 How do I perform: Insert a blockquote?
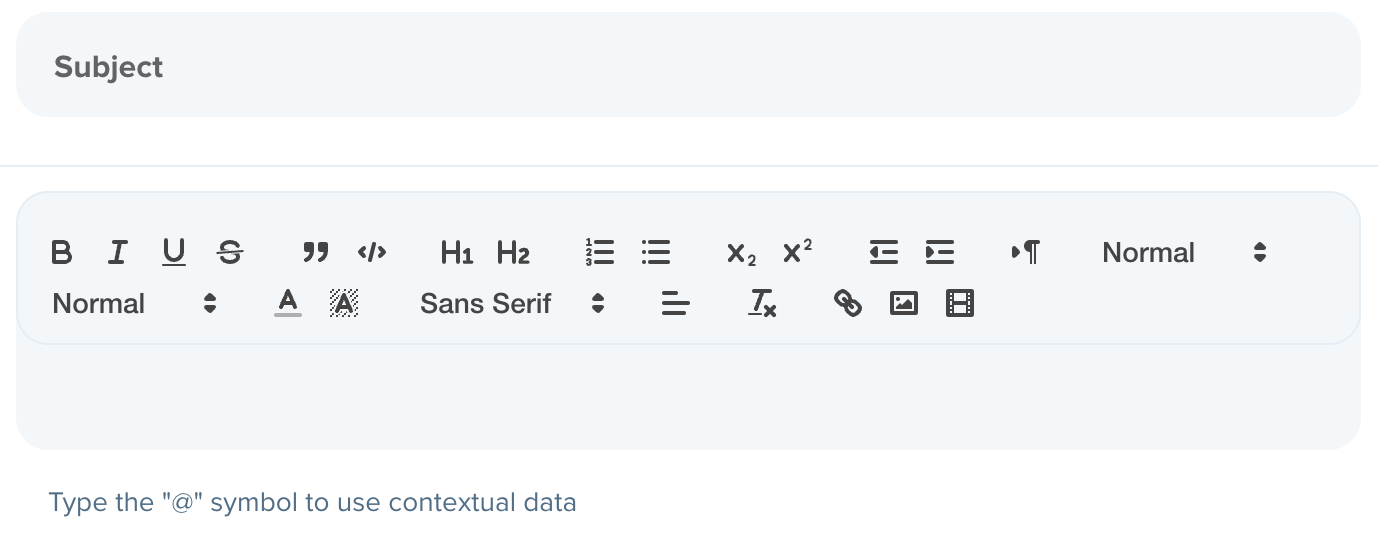(315, 253)
